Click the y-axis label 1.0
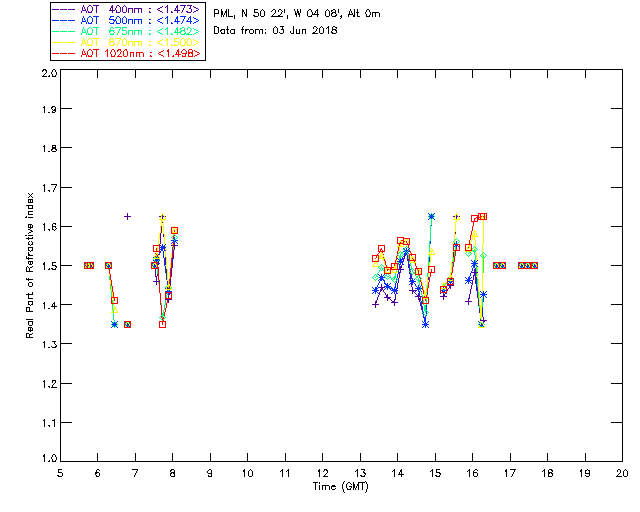640x512 pixels. (49, 458)
